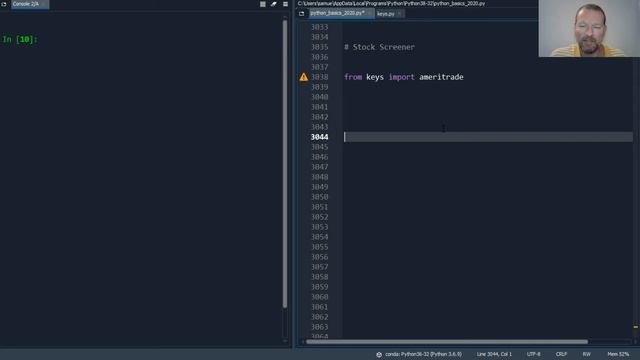Screen dimensions: 640x360
Task: Click the Line 3044, Col 1 status
Action: (x=494, y=354)
